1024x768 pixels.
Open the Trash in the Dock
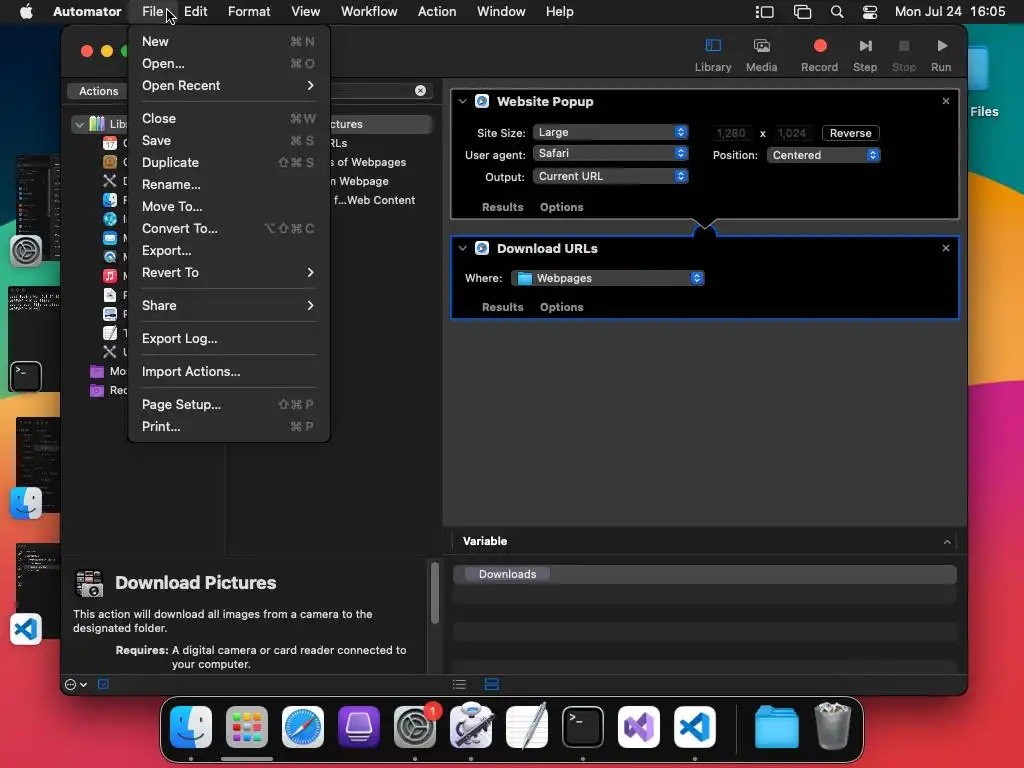point(833,726)
